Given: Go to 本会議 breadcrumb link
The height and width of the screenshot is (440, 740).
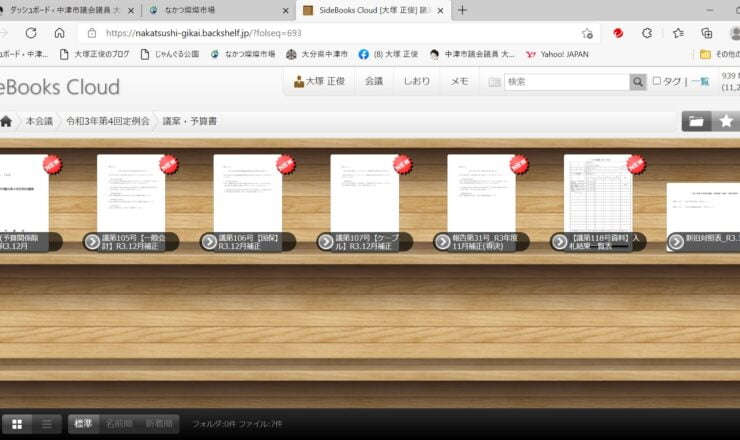Looking at the screenshot, I should point(39,121).
